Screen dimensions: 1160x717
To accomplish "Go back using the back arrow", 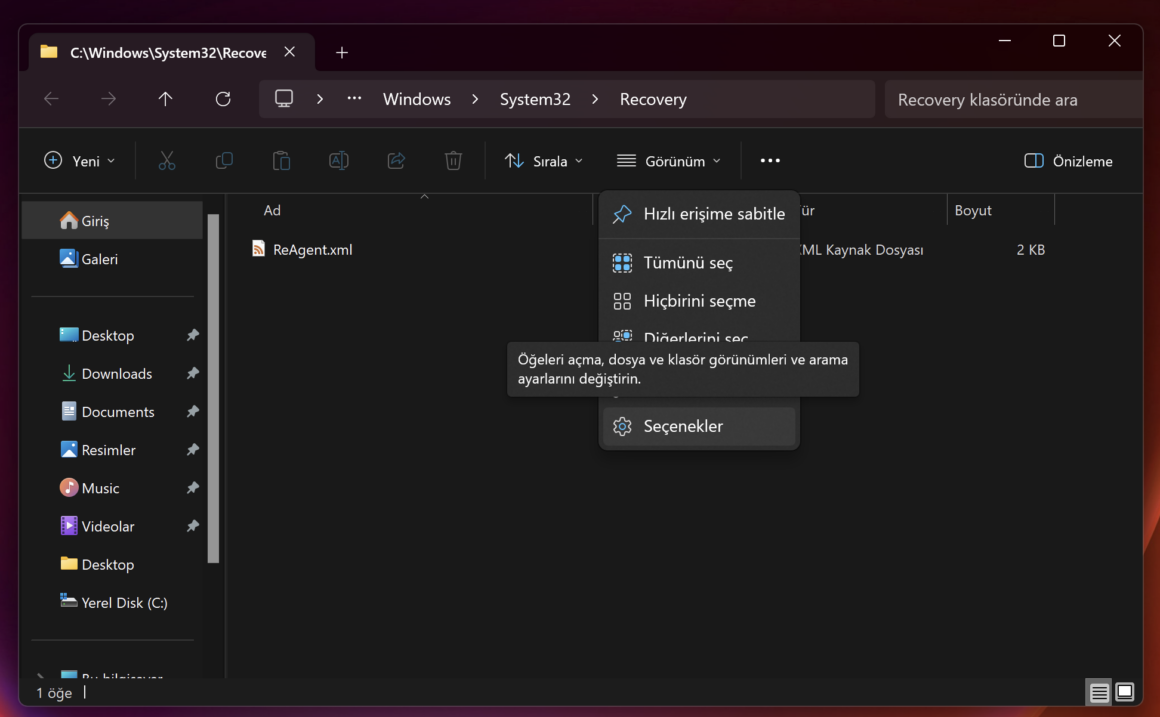I will coord(51,99).
